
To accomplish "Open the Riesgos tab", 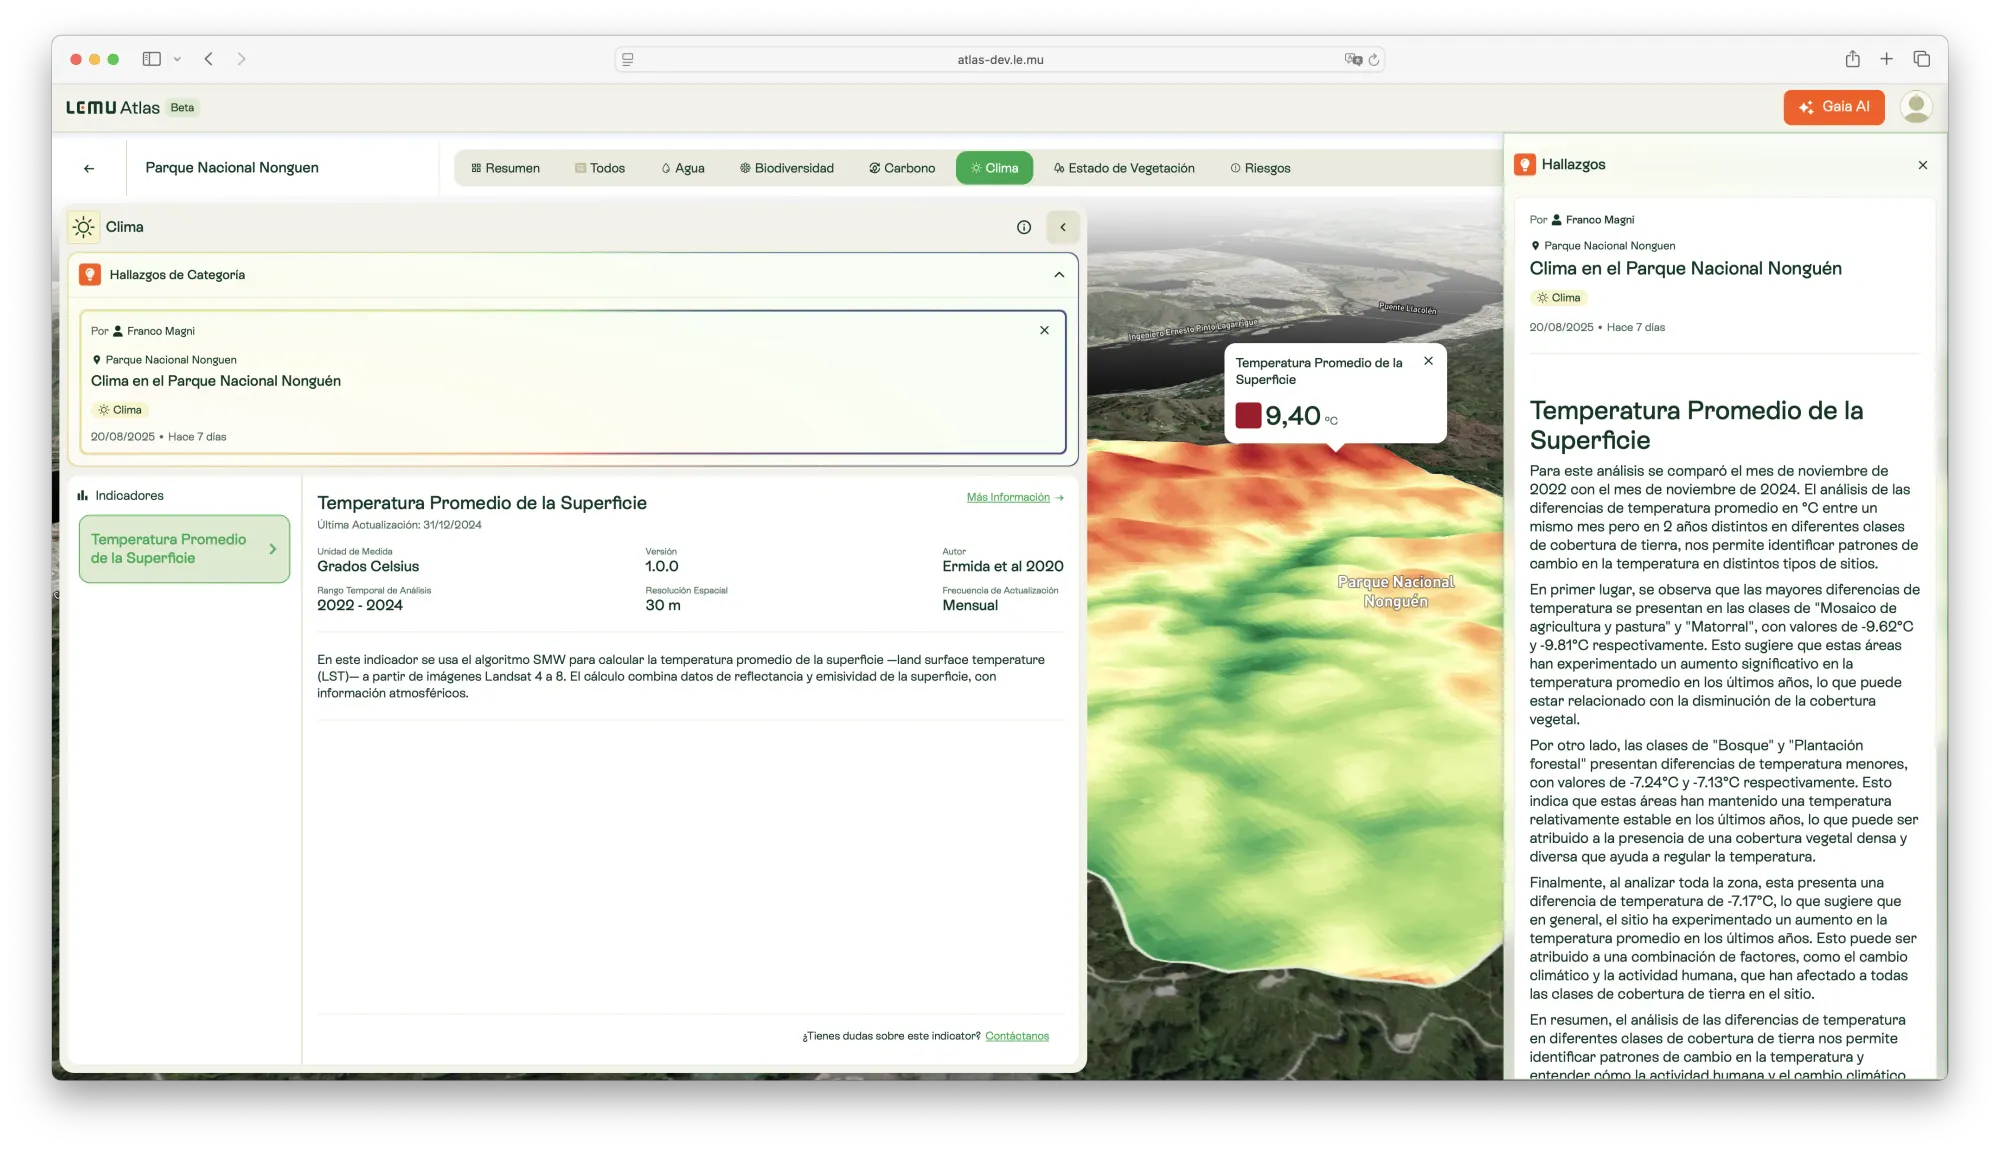I will coord(1260,168).
